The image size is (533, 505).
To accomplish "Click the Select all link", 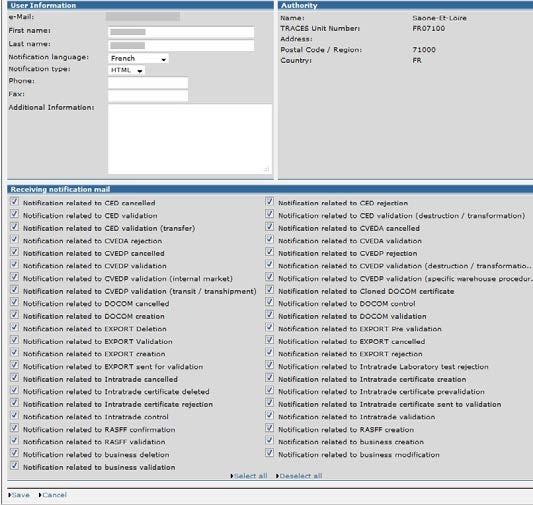I will tap(249, 476).
